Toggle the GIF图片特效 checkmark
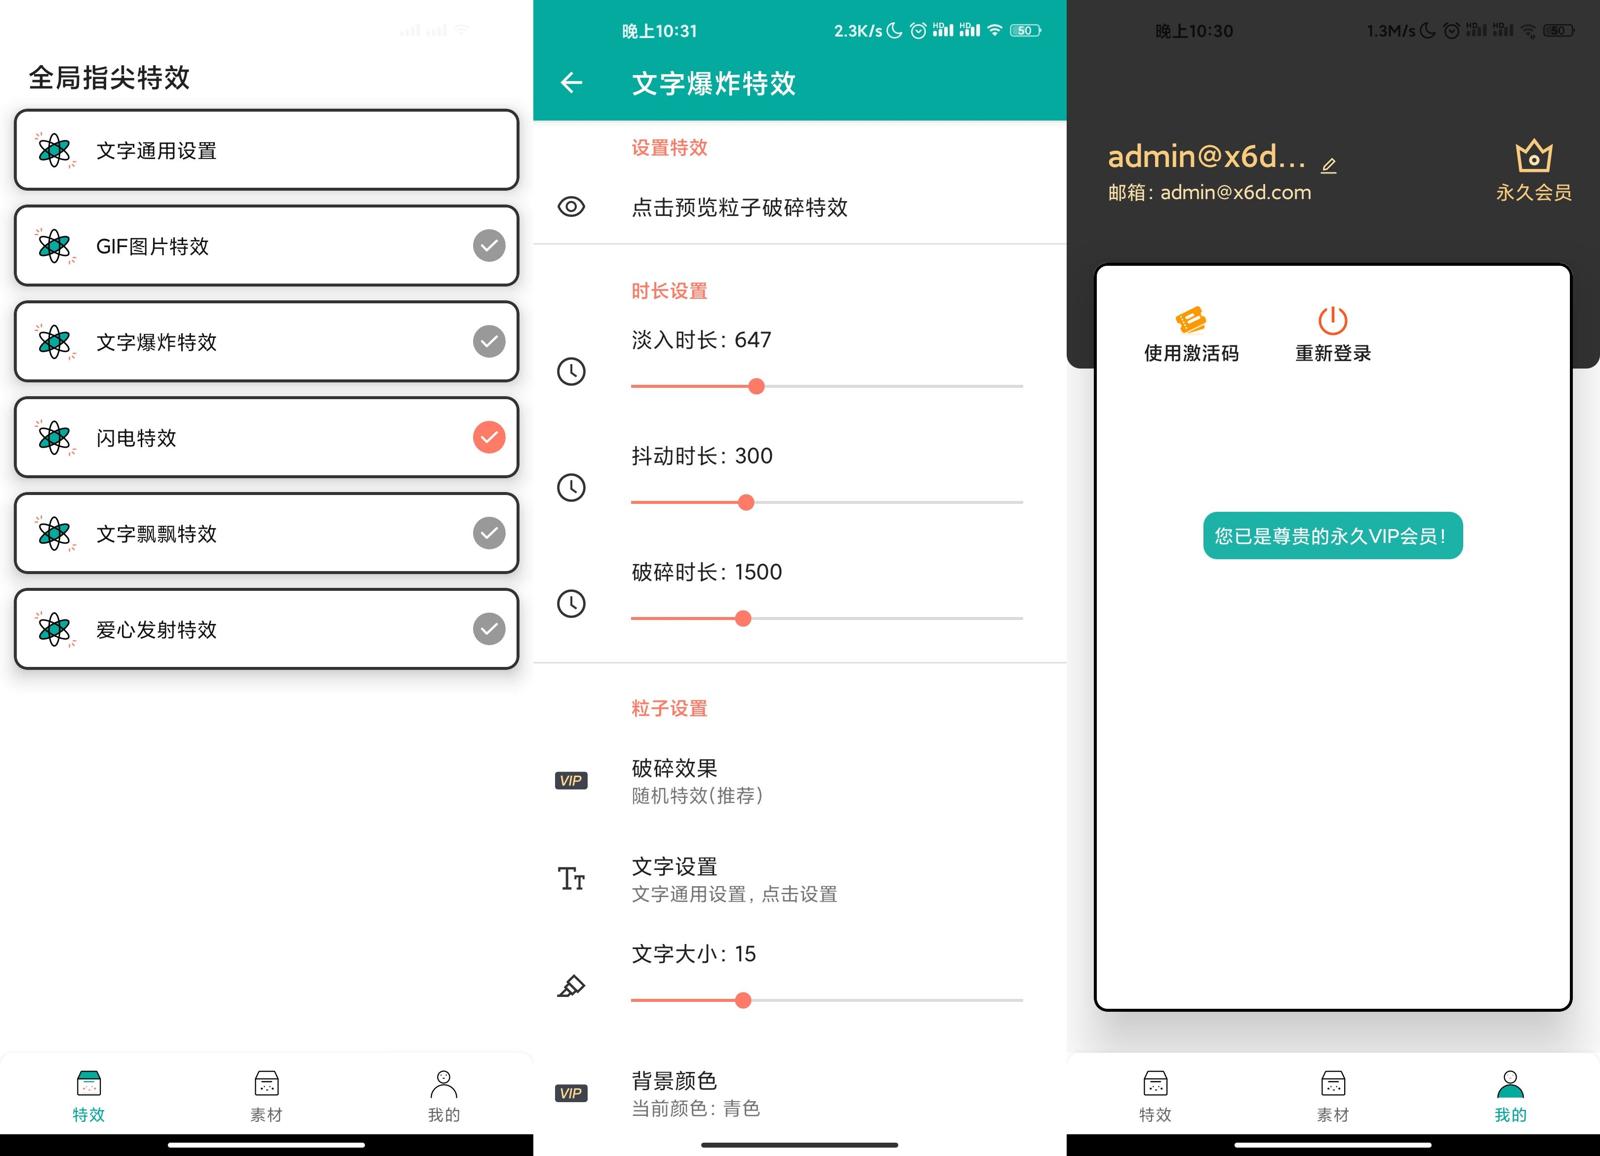The height and width of the screenshot is (1156, 1600). [x=488, y=245]
